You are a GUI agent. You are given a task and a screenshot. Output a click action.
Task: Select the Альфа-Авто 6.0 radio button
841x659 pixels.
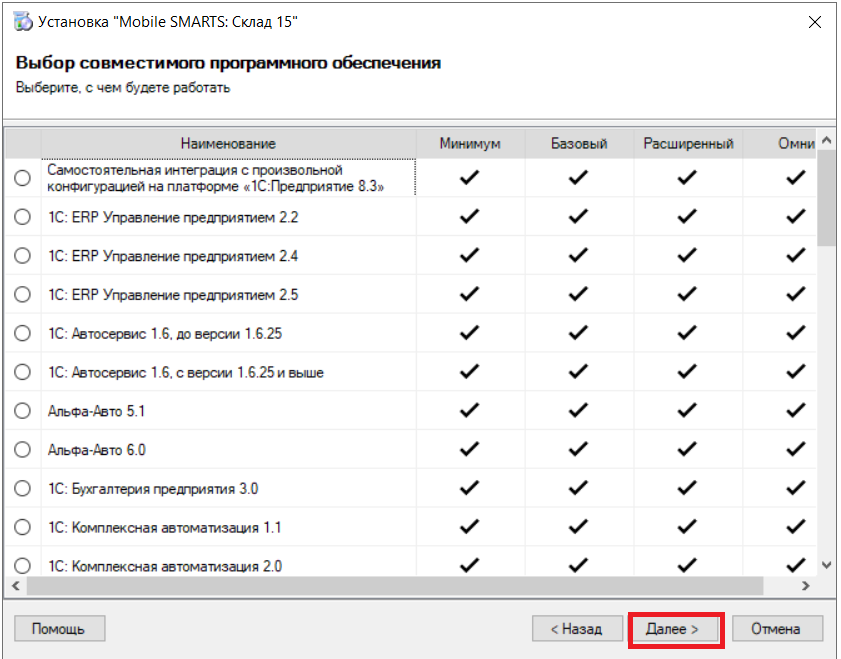point(23,449)
